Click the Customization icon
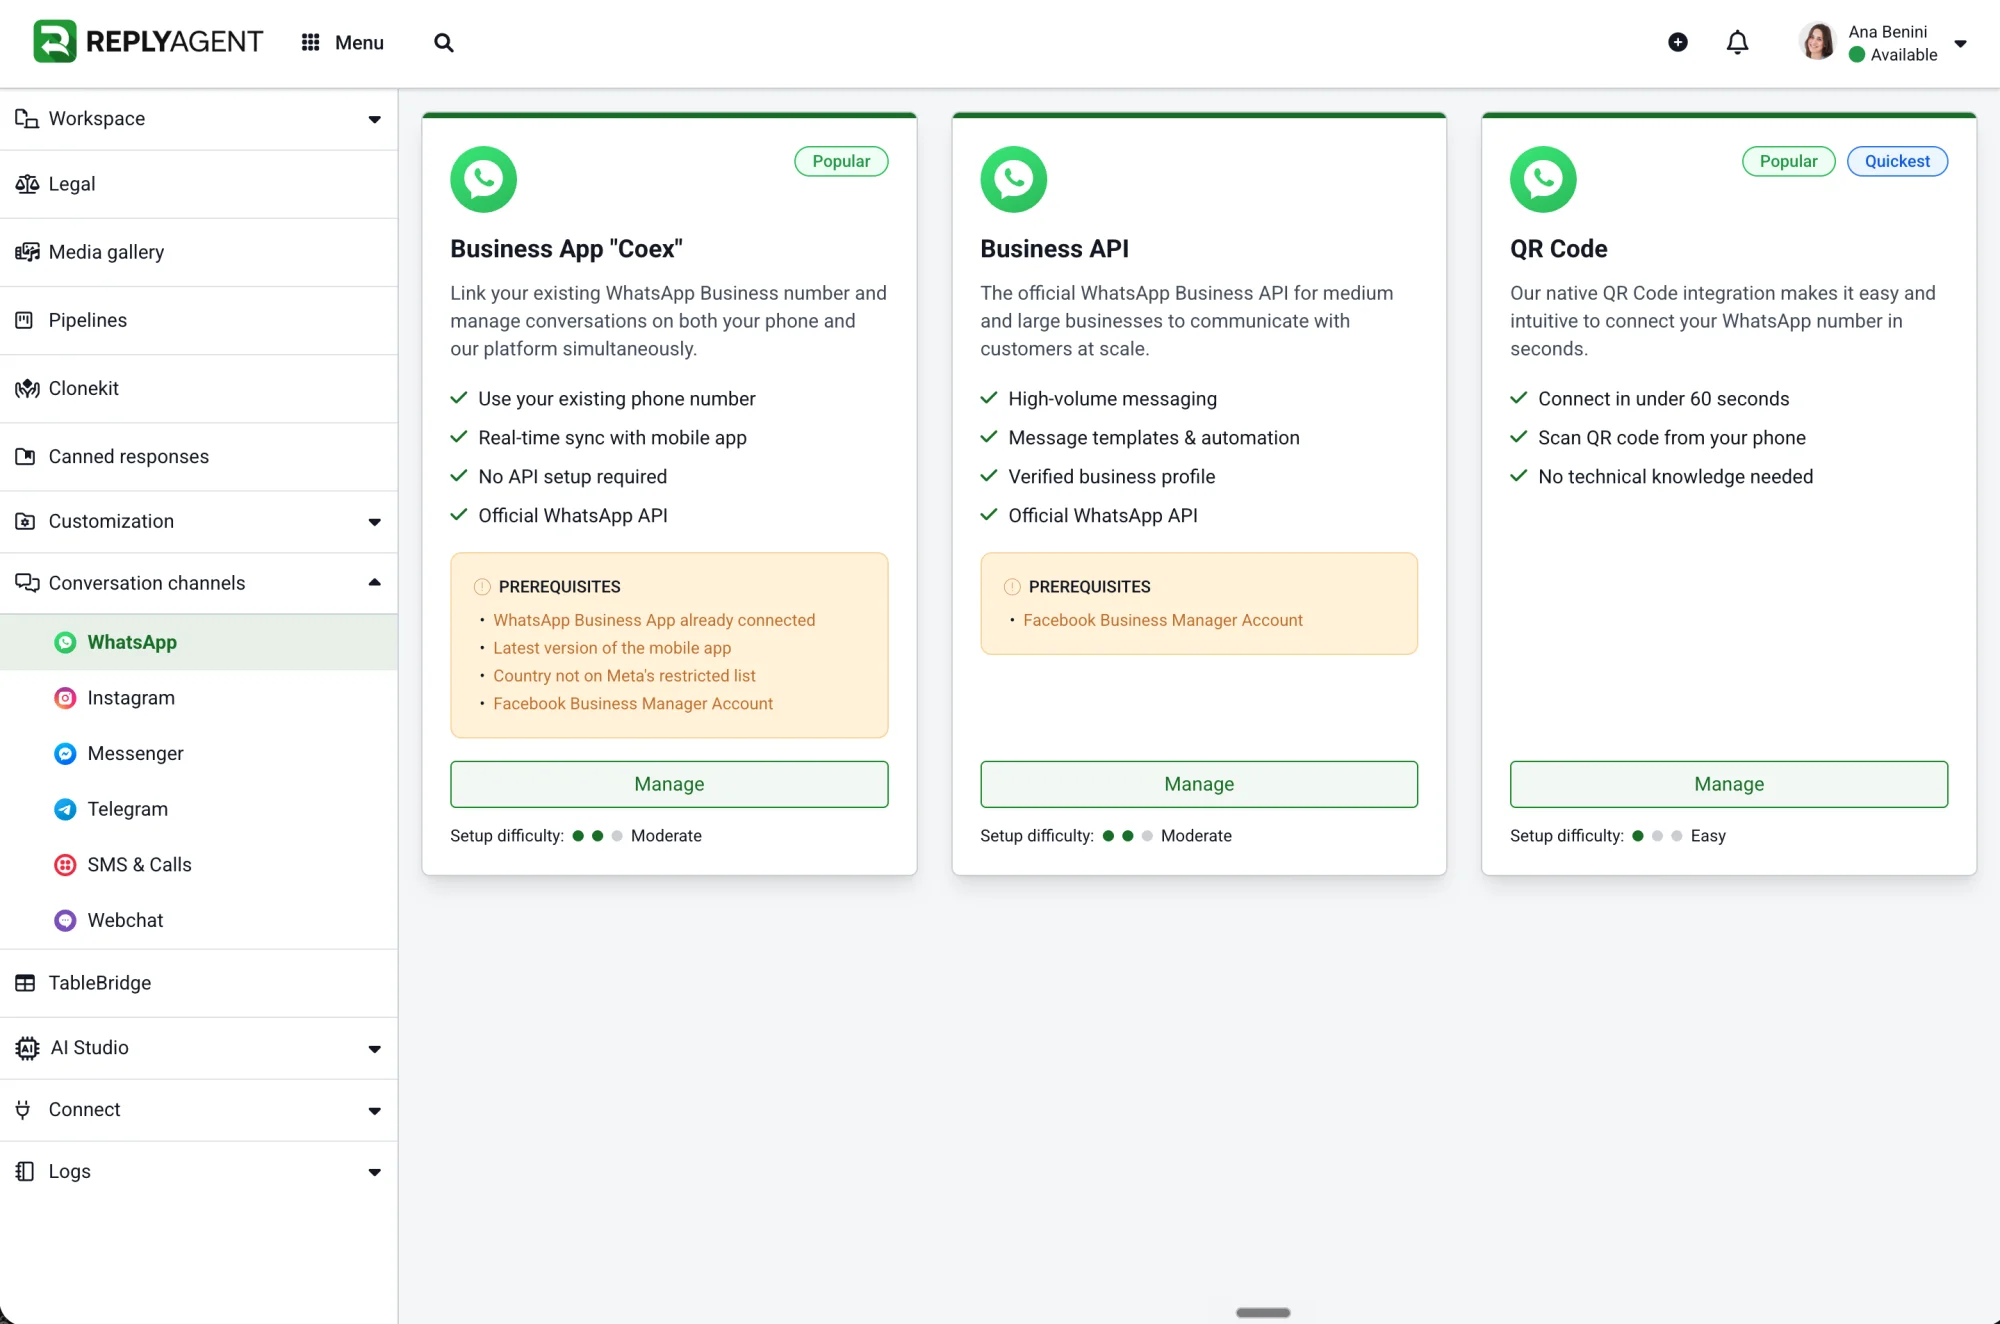The width and height of the screenshot is (2000, 1324). coord(25,521)
